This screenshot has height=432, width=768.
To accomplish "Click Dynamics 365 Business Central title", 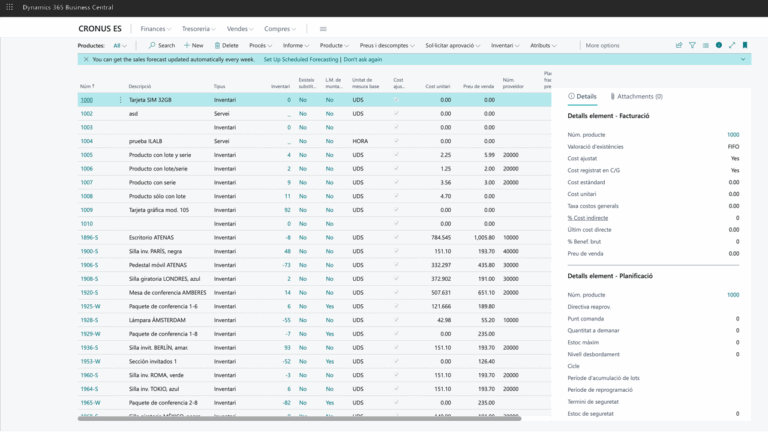I will 68,7.
